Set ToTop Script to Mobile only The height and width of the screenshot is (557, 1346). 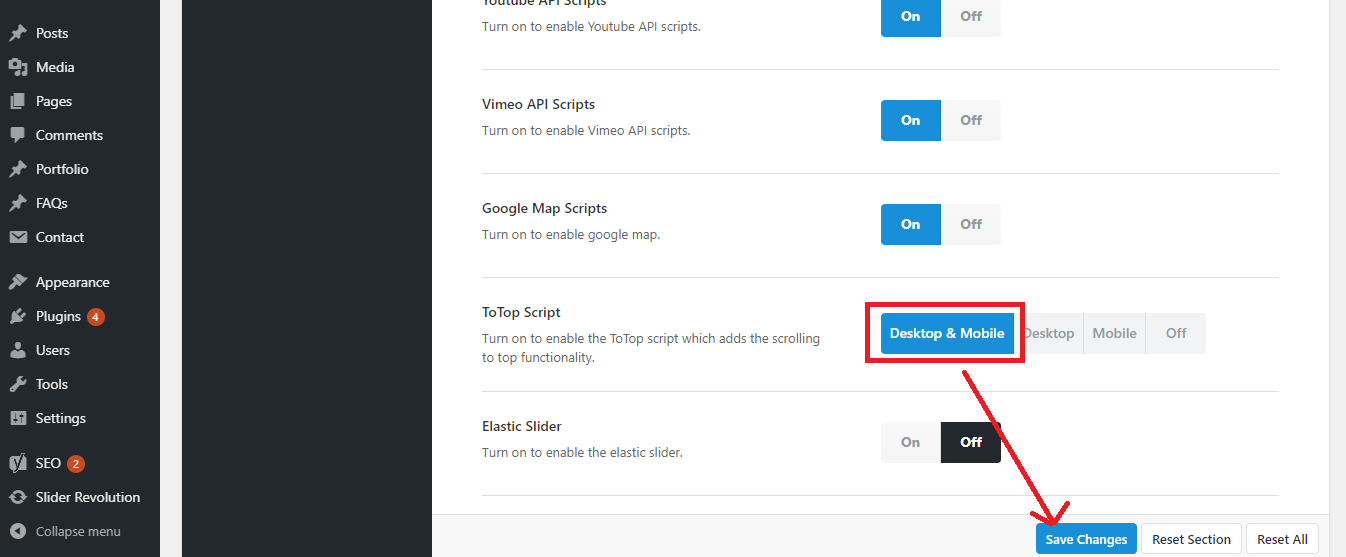[x=1114, y=333]
